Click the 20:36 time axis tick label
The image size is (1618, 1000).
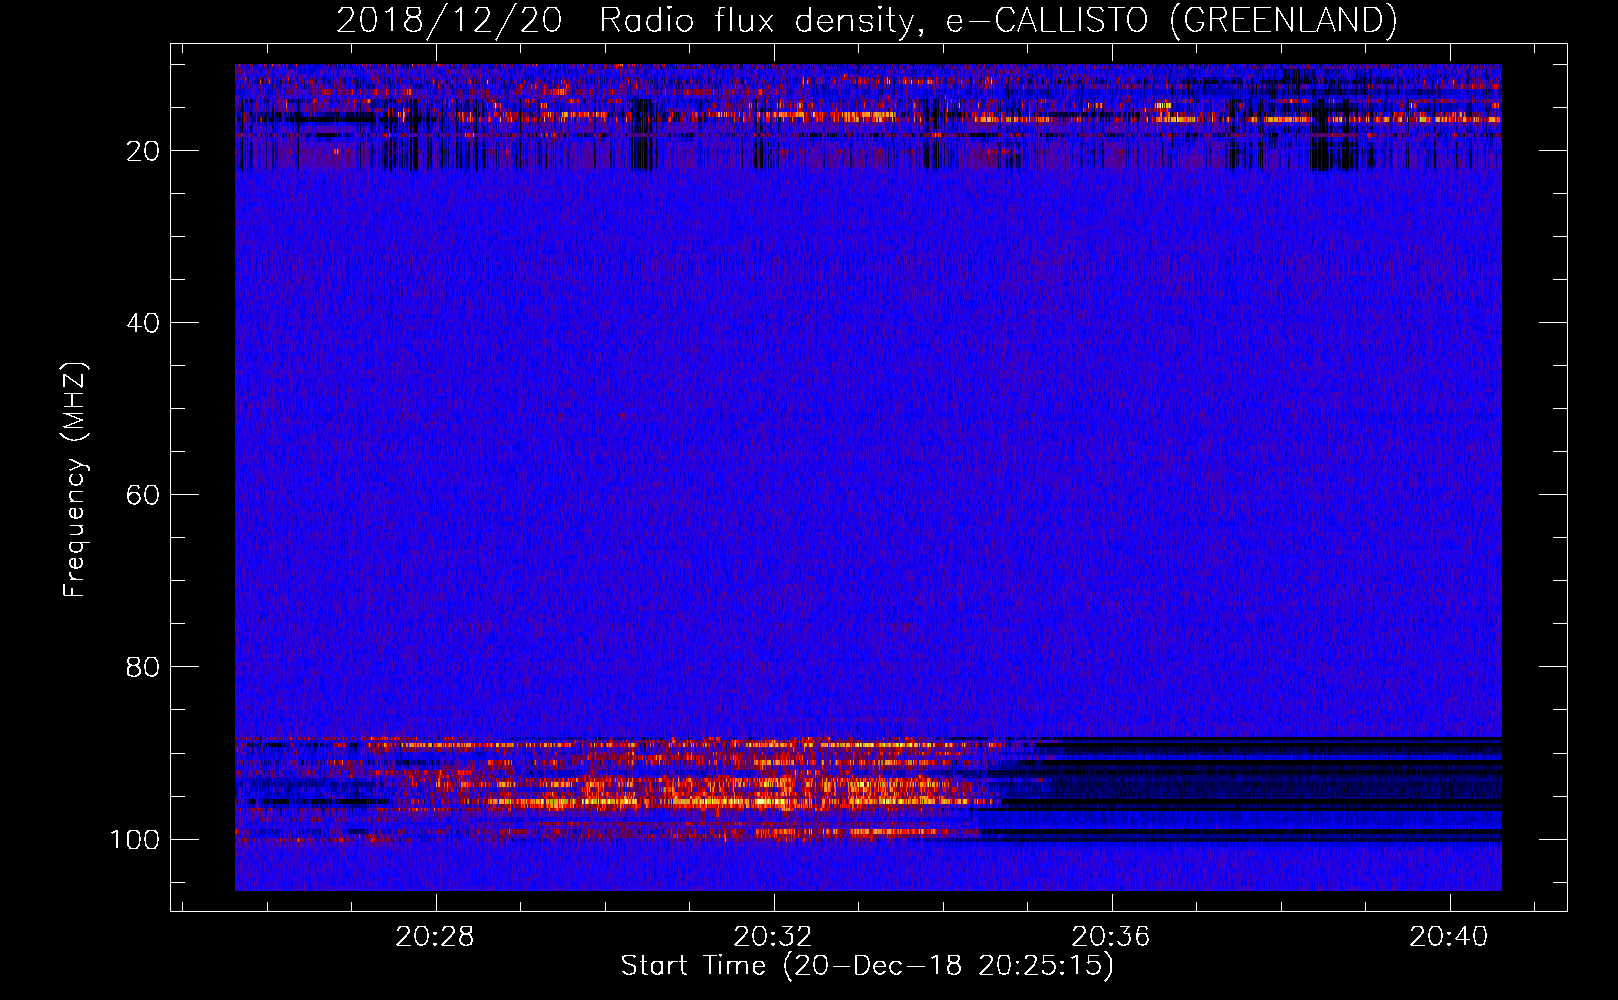click(1111, 937)
